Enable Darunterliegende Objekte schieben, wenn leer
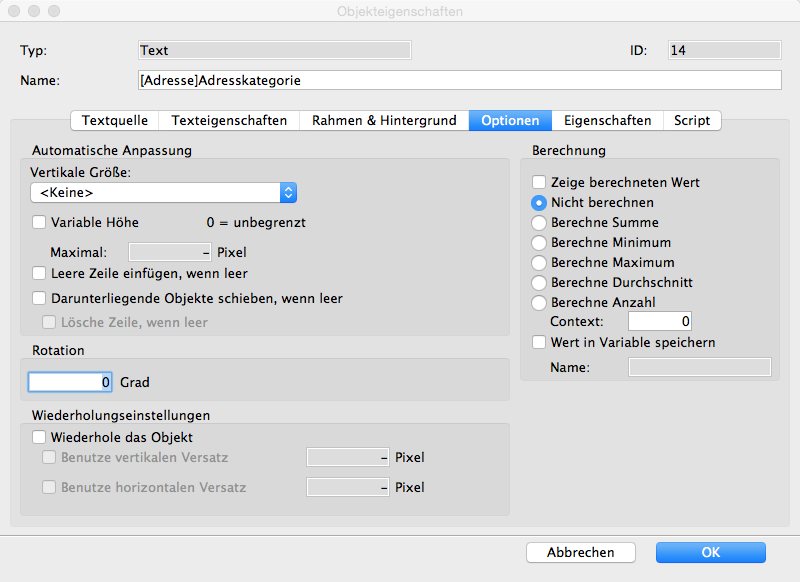 [x=39, y=298]
